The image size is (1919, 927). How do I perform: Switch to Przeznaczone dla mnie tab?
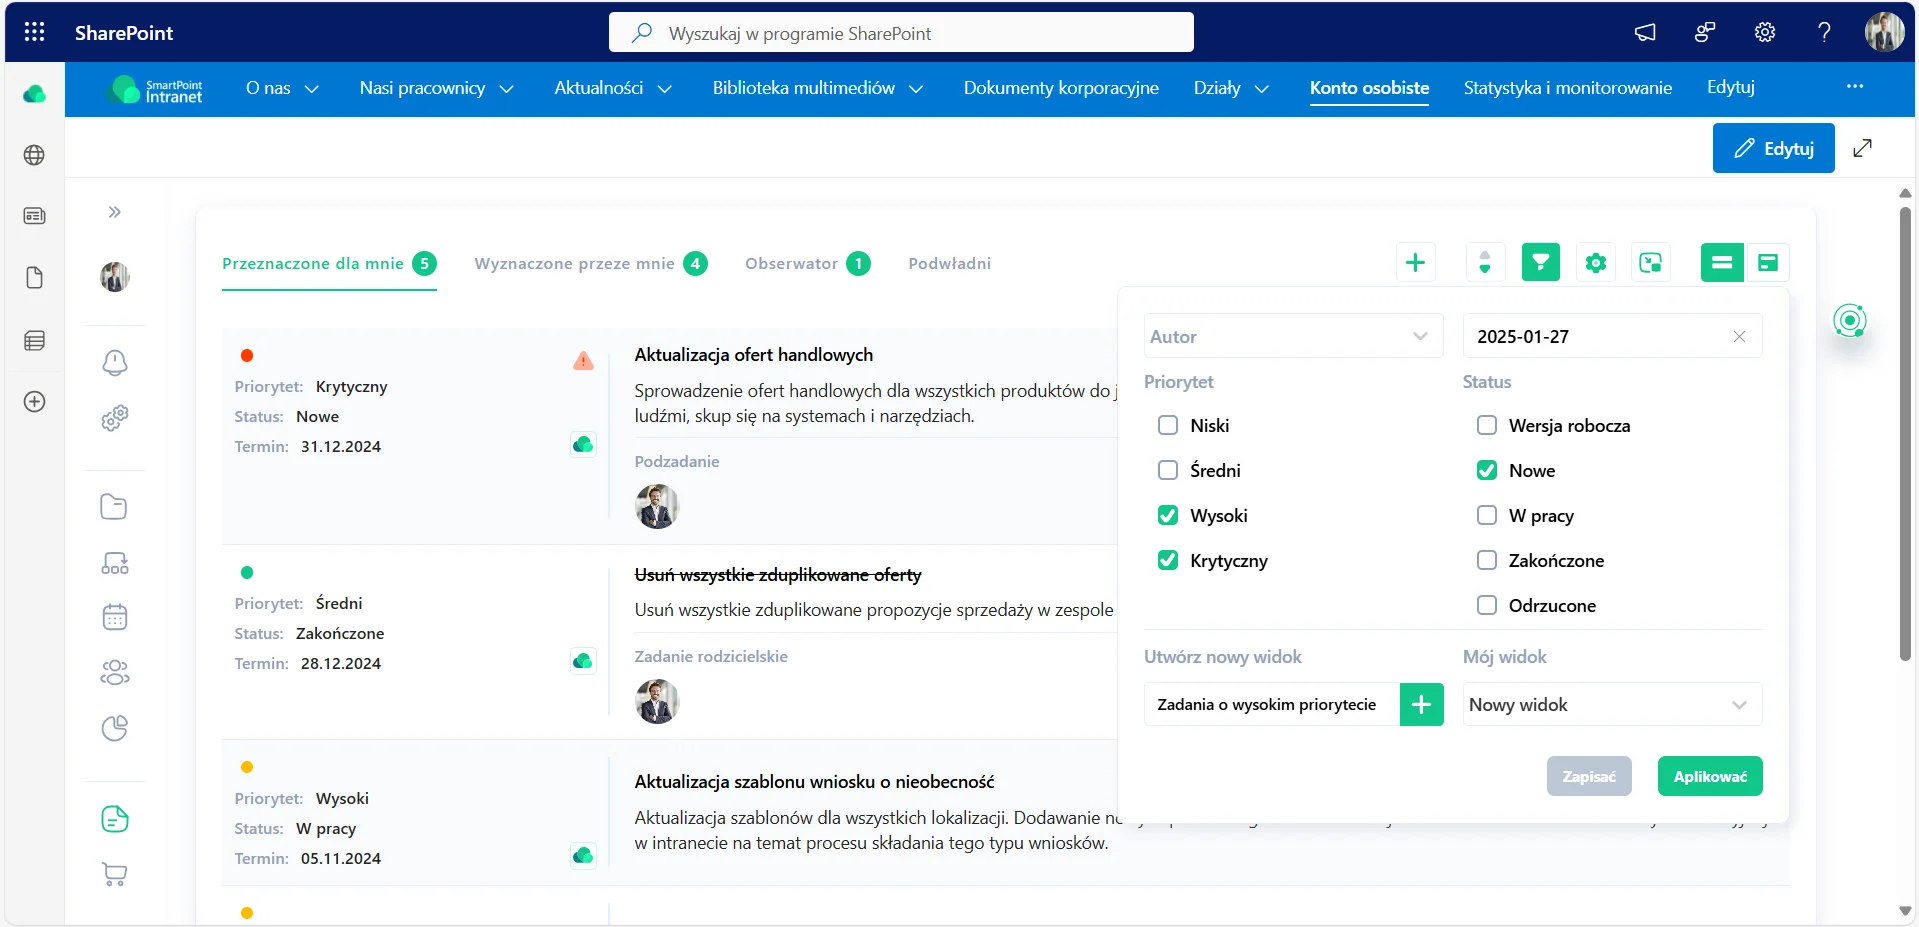click(x=329, y=264)
